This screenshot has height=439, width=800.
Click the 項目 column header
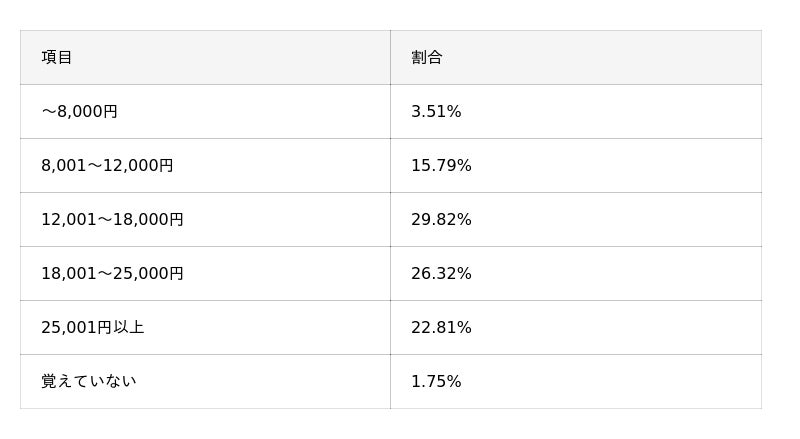57,58
